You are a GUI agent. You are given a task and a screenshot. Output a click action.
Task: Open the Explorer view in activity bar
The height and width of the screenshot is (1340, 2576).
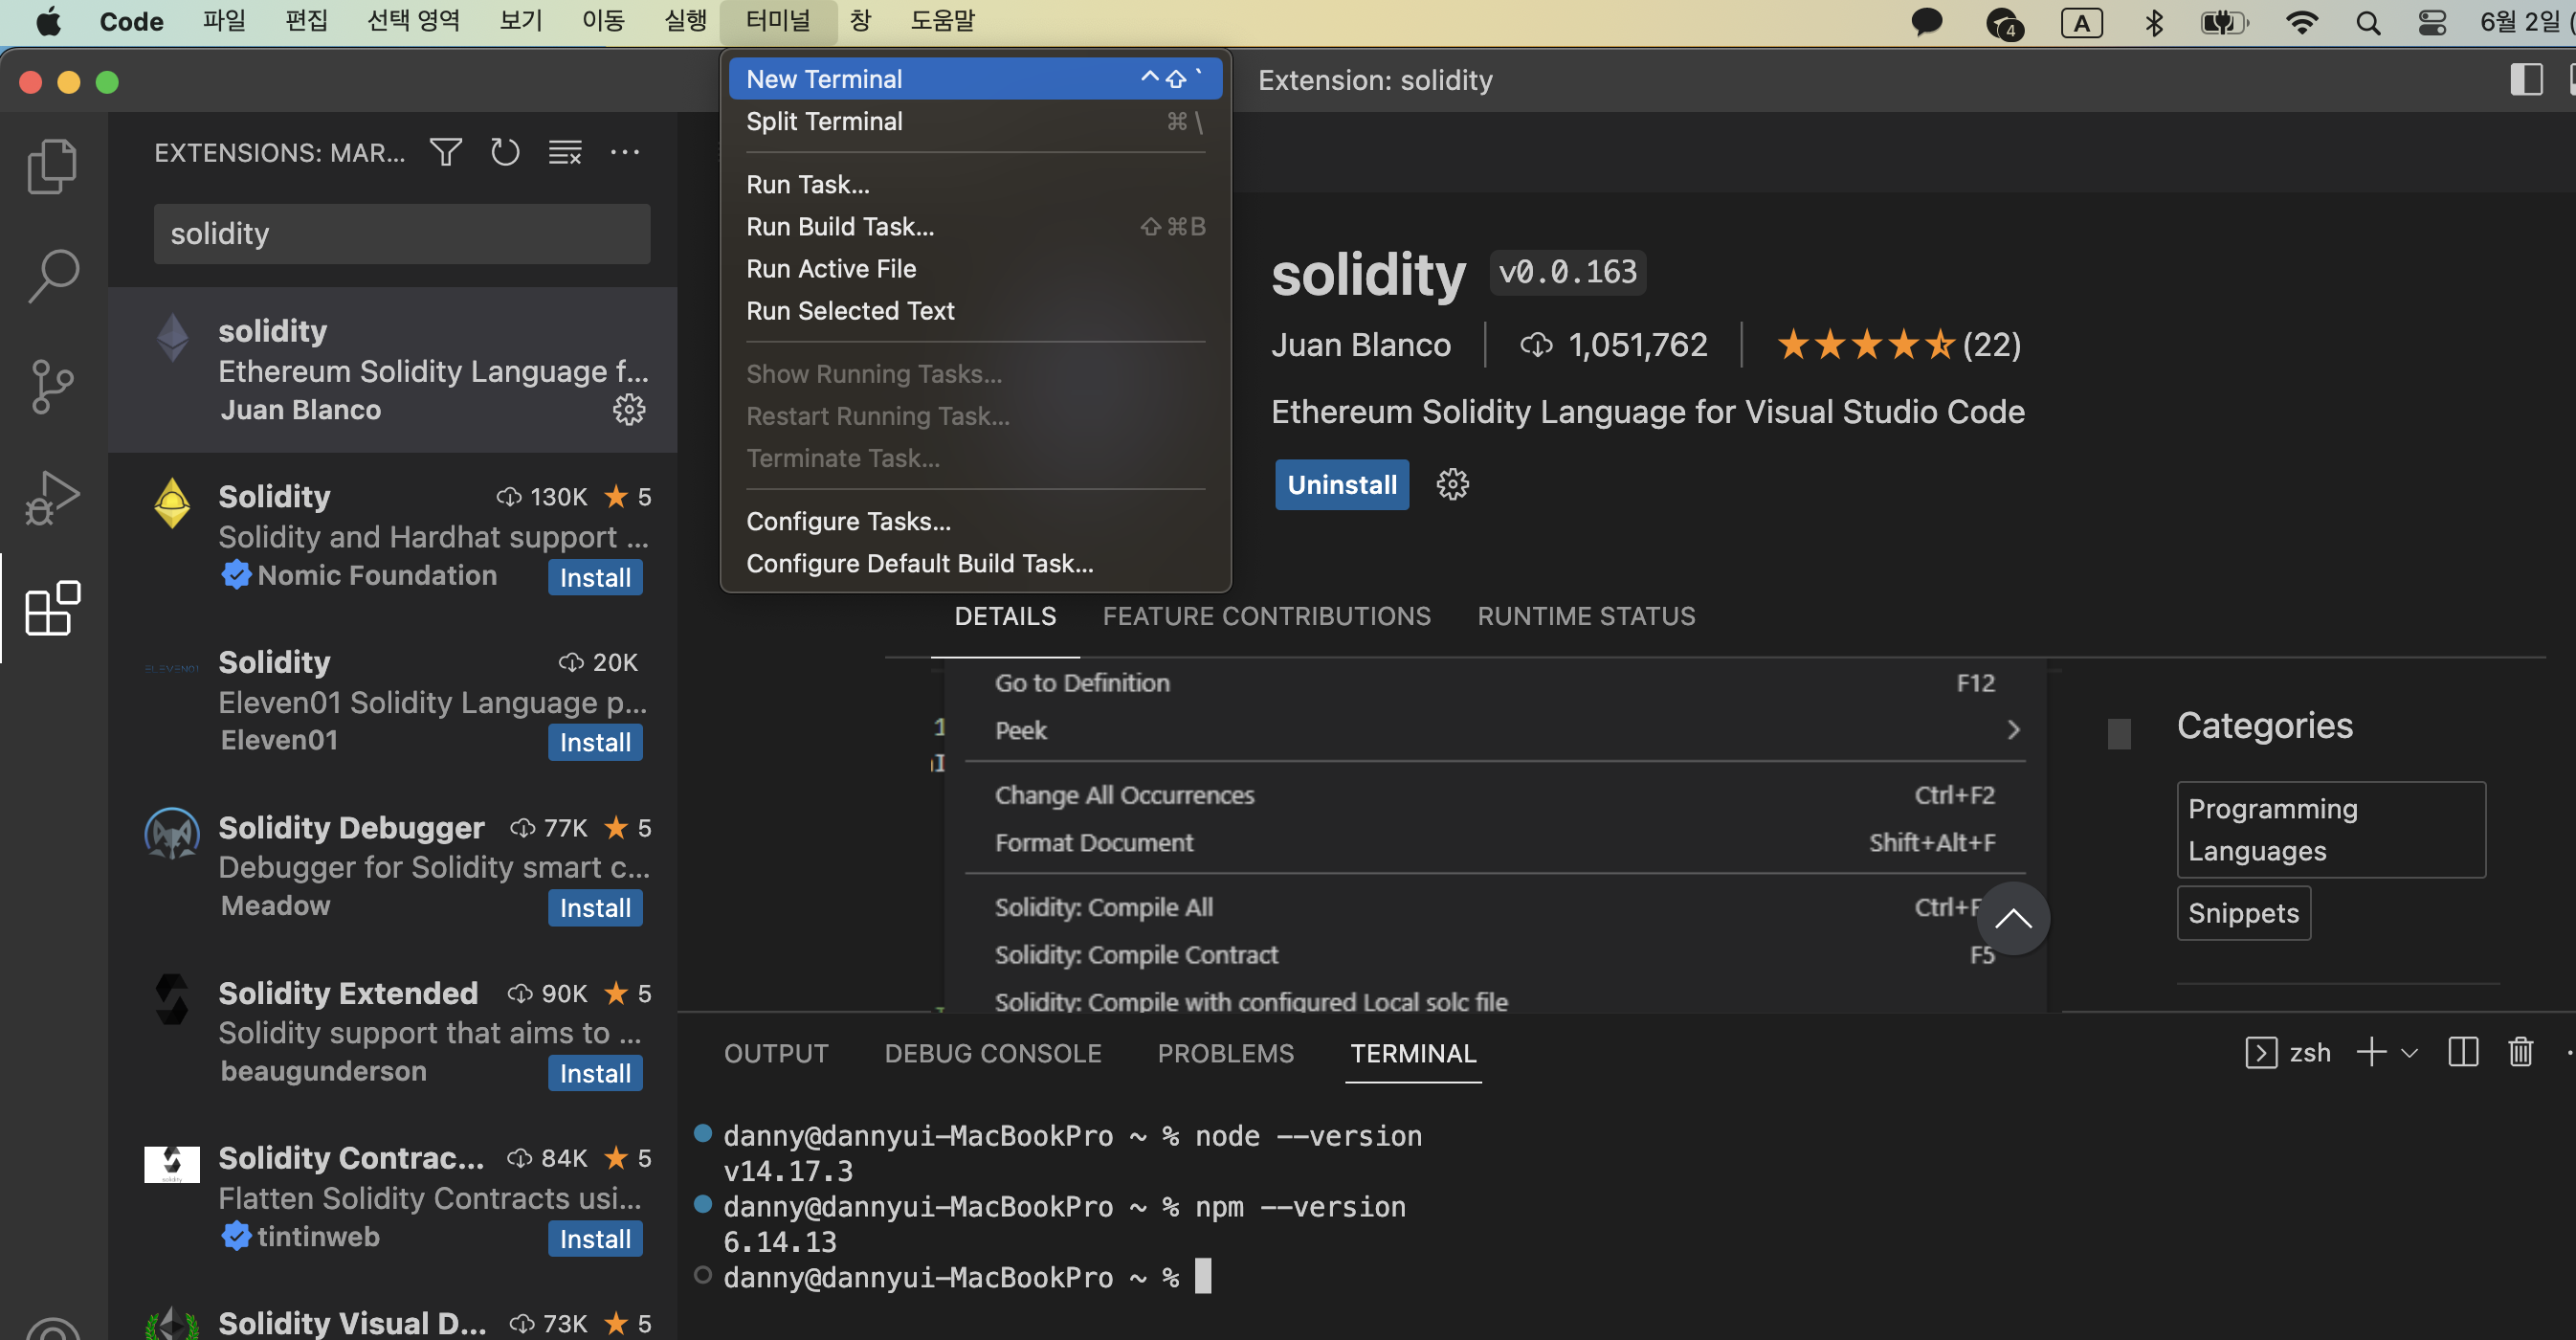52,166
